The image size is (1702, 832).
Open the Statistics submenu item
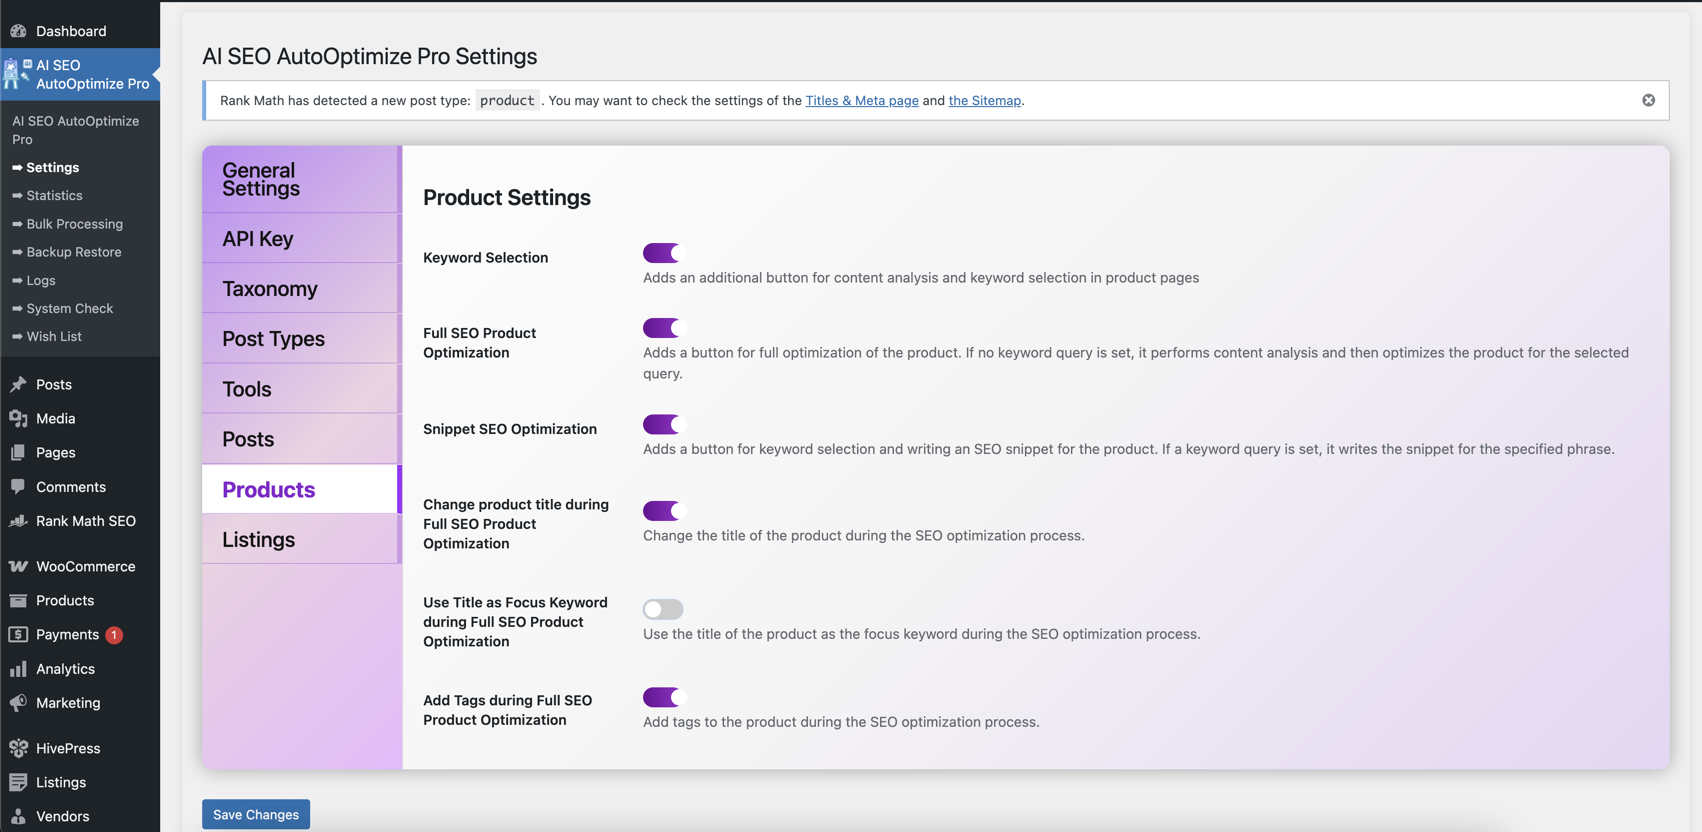coord(54,195)
